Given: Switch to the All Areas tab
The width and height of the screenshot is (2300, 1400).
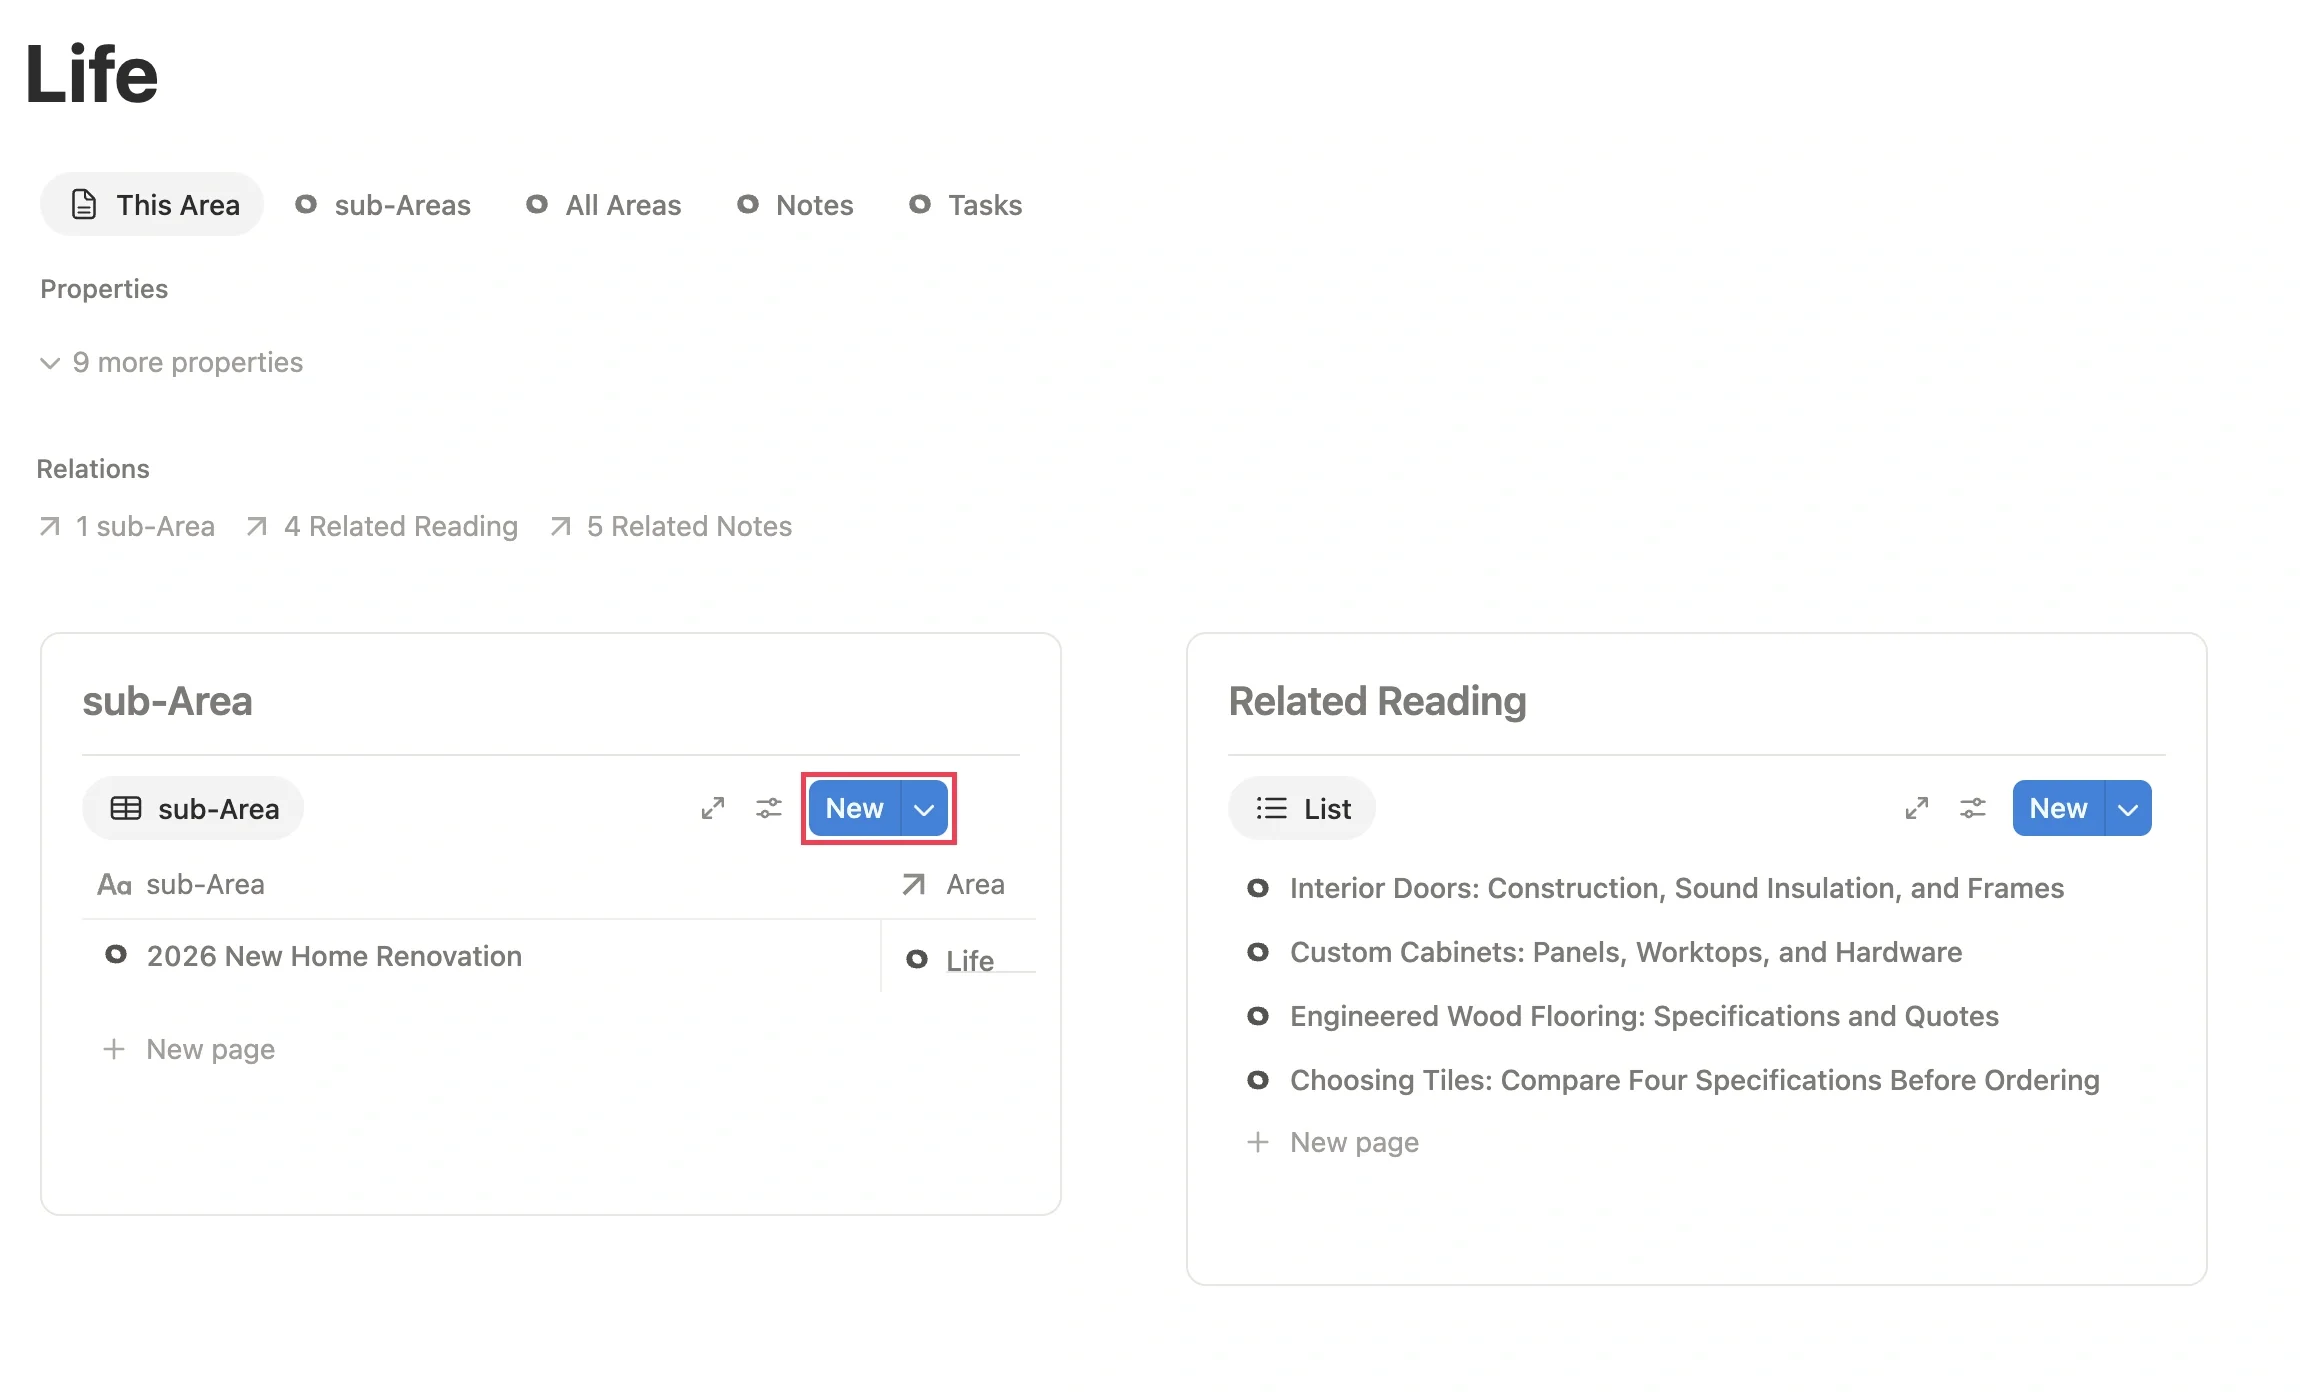Looking at the screenshot, I should (604, 205).
